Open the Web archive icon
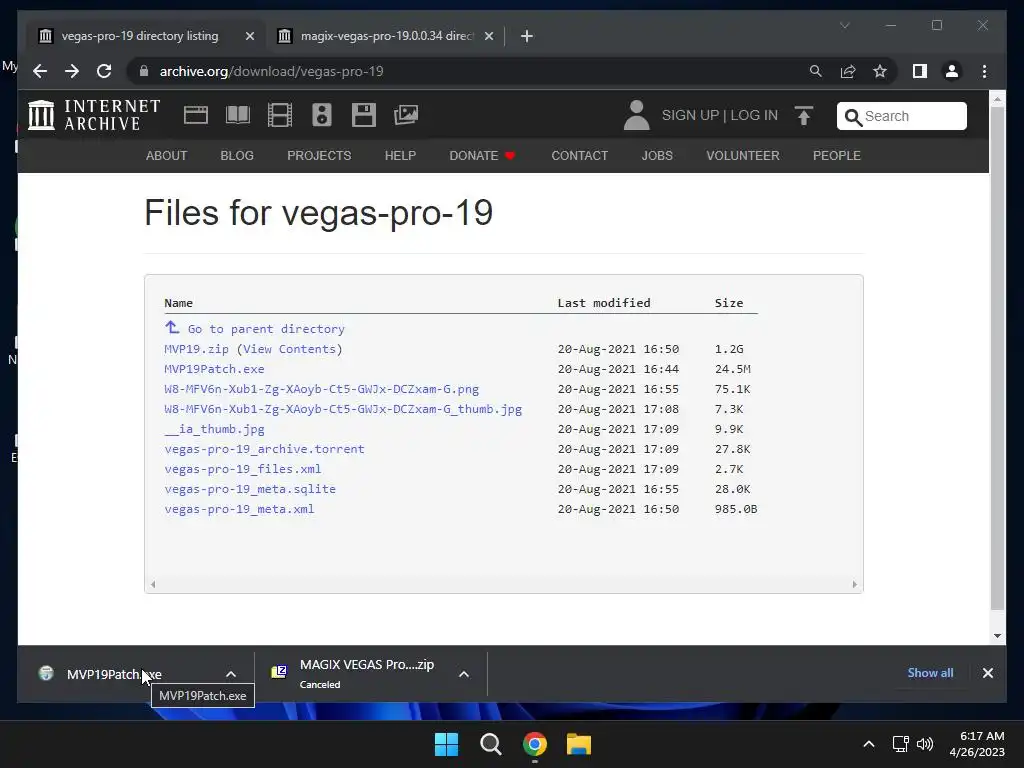Screen dimensions: 1024x768 [x=196, y=115]
